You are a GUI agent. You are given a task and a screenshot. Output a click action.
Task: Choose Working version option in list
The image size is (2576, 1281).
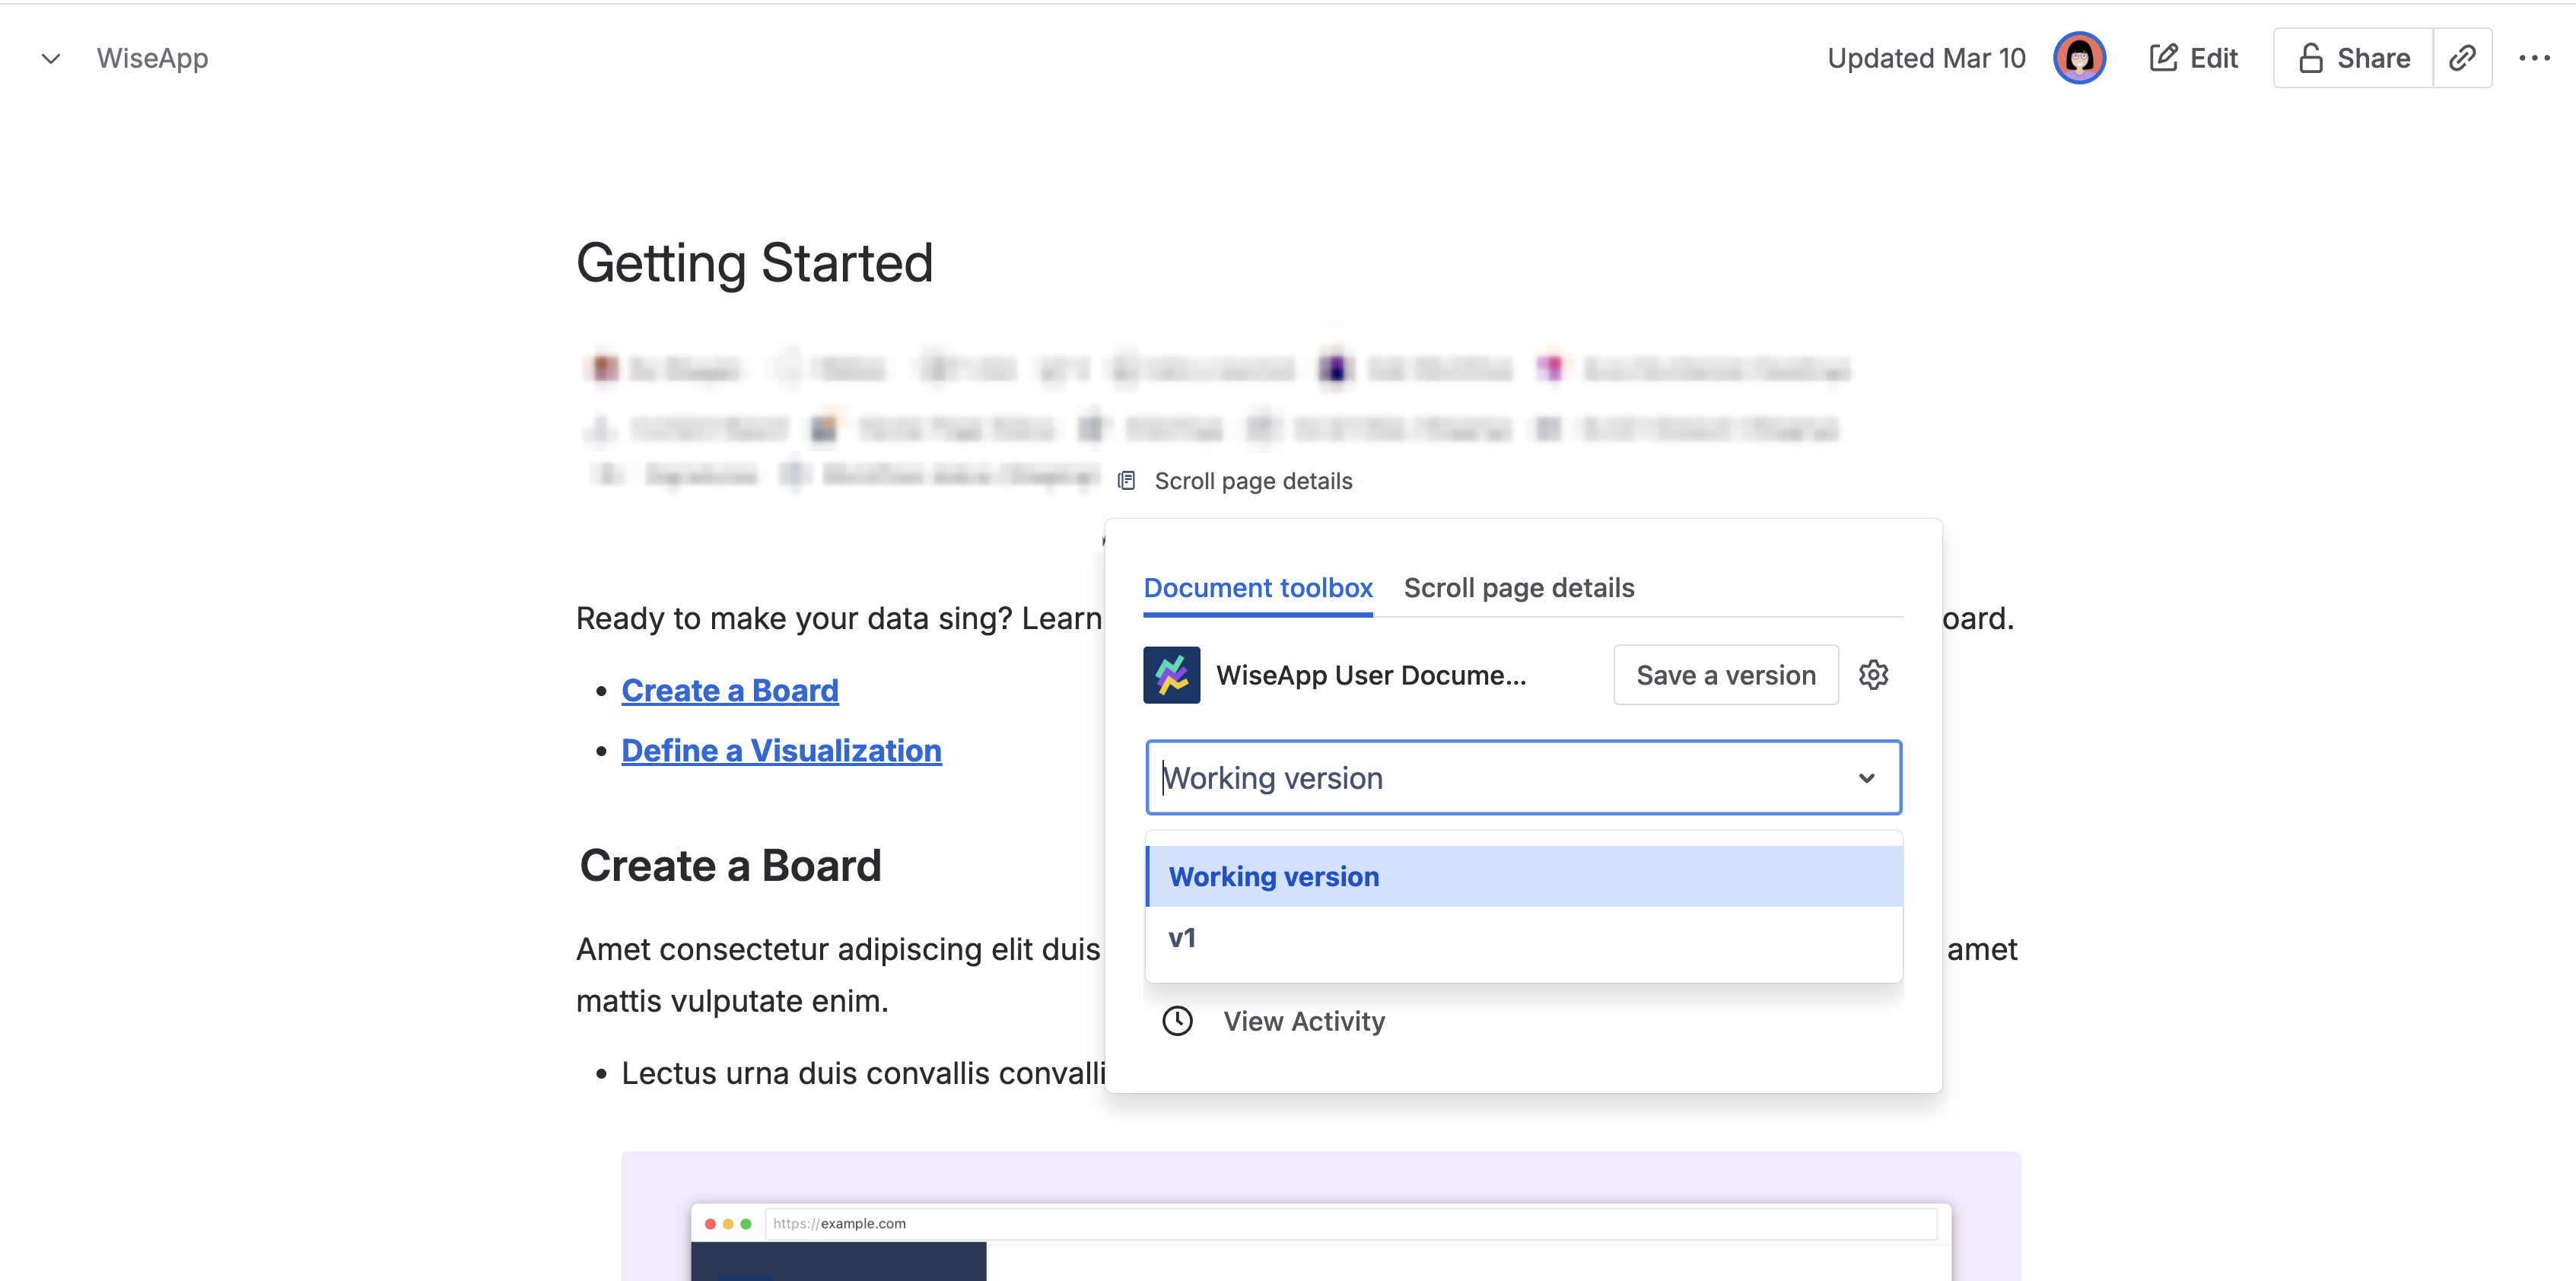click(x=1273, y=877)
